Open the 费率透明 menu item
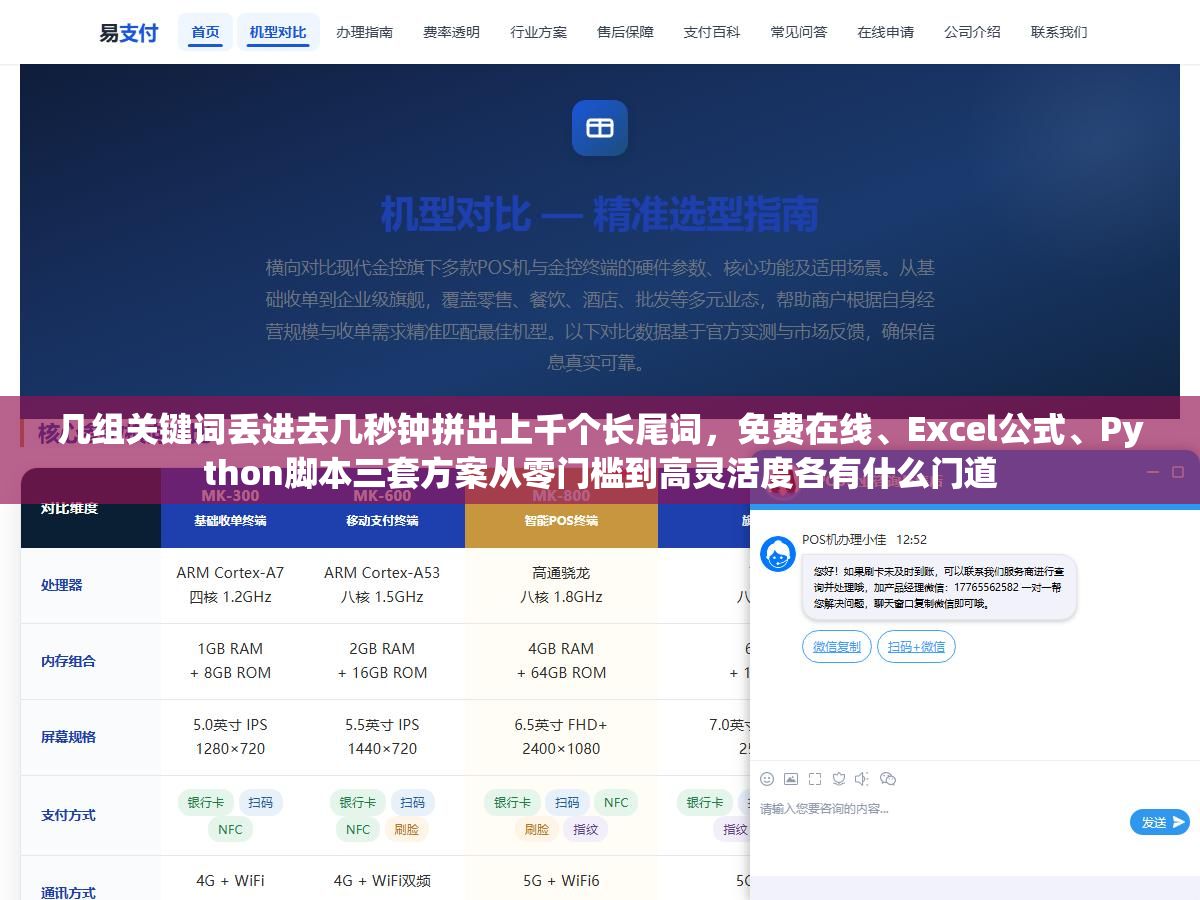1200x900 pixels. pos(452,32)
